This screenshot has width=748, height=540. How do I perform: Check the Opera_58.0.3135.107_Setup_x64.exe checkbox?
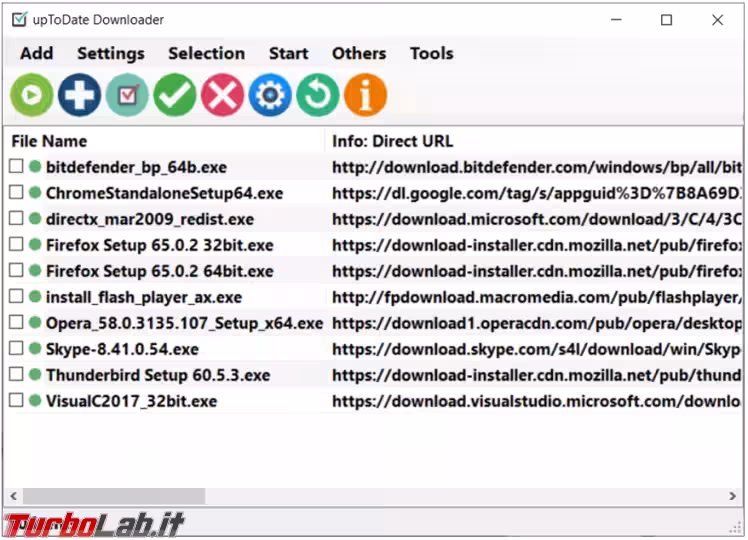16,322
